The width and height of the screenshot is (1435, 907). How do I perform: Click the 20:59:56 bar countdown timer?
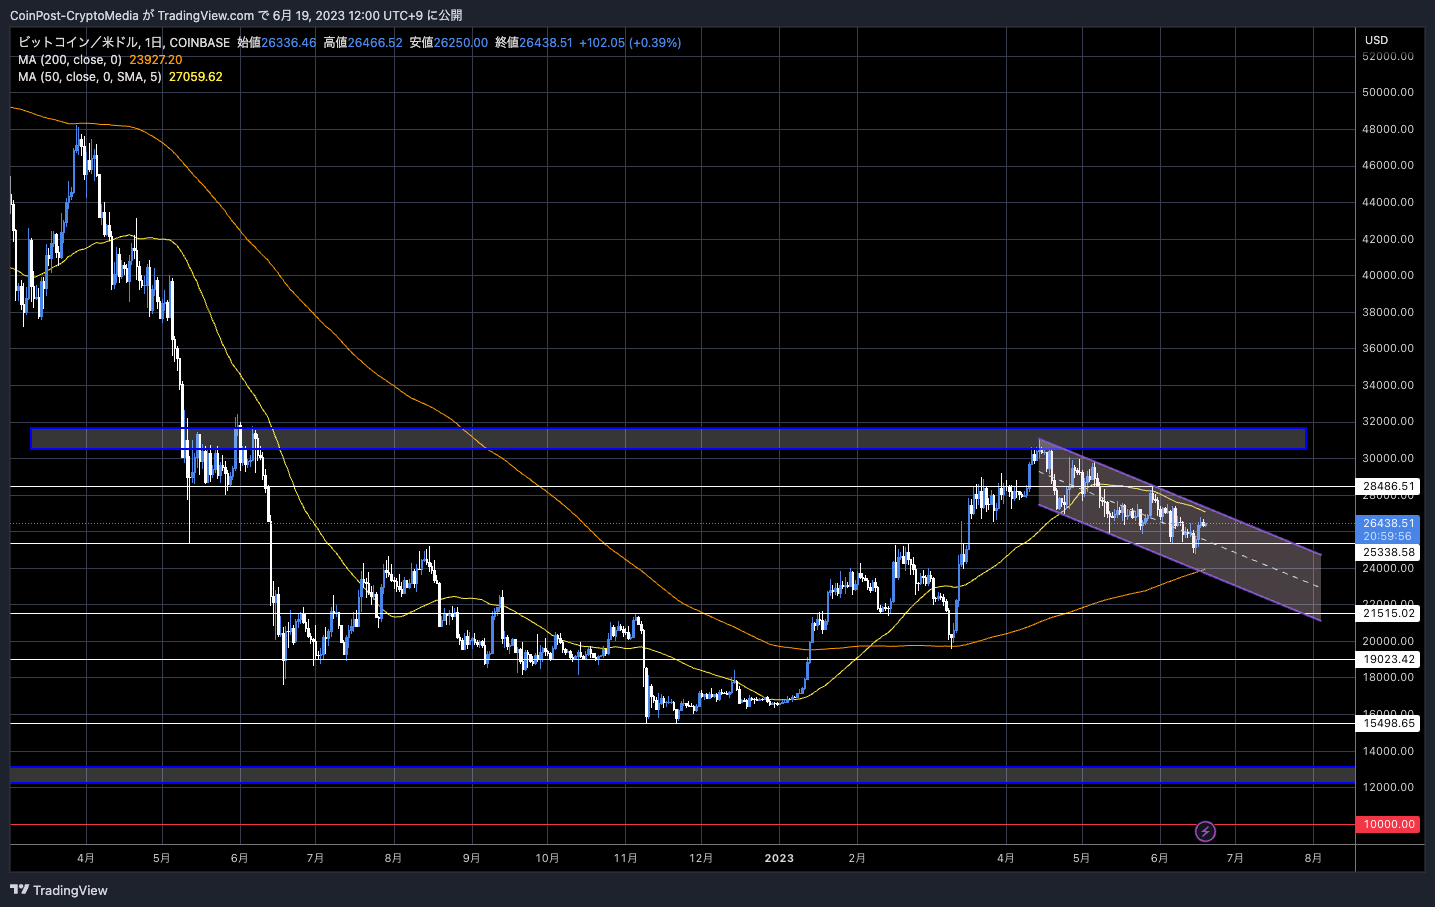(1388, 536)
